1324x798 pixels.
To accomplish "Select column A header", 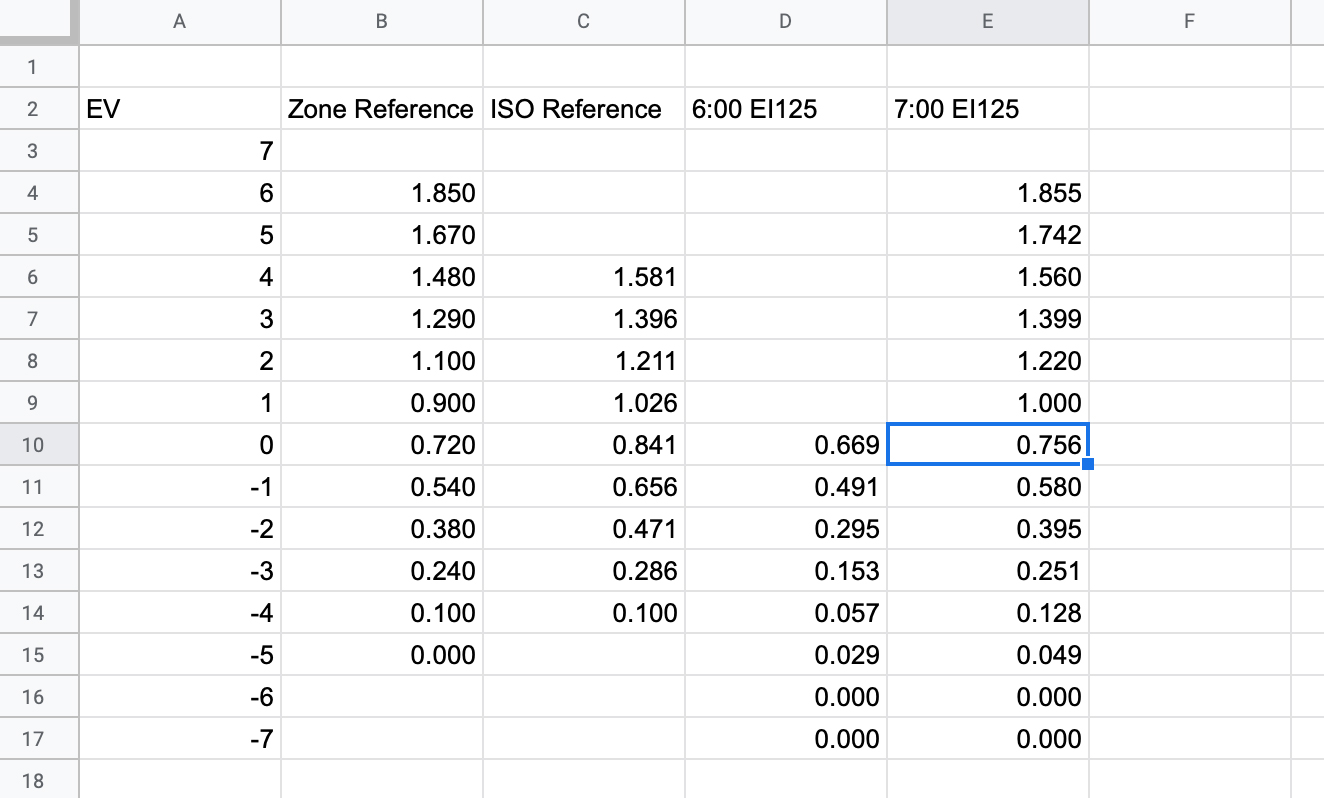I will pos(180,21).
